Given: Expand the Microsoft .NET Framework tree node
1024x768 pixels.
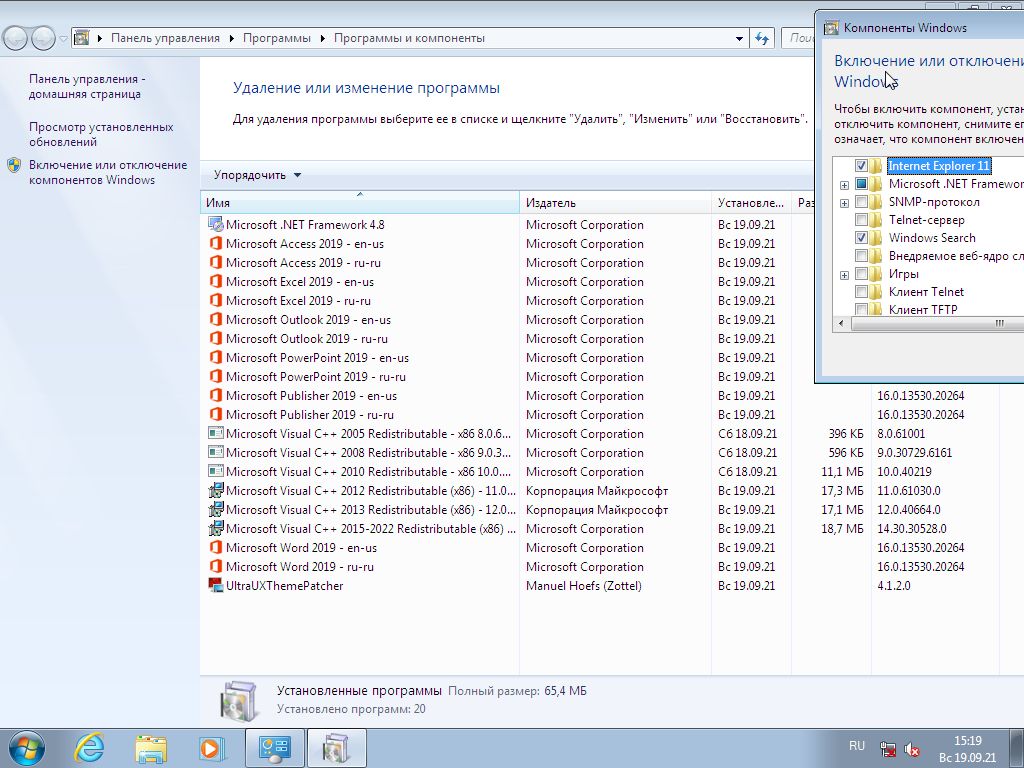Looking at the screenshot, I should pyautogui.click(x=844, y=185).
